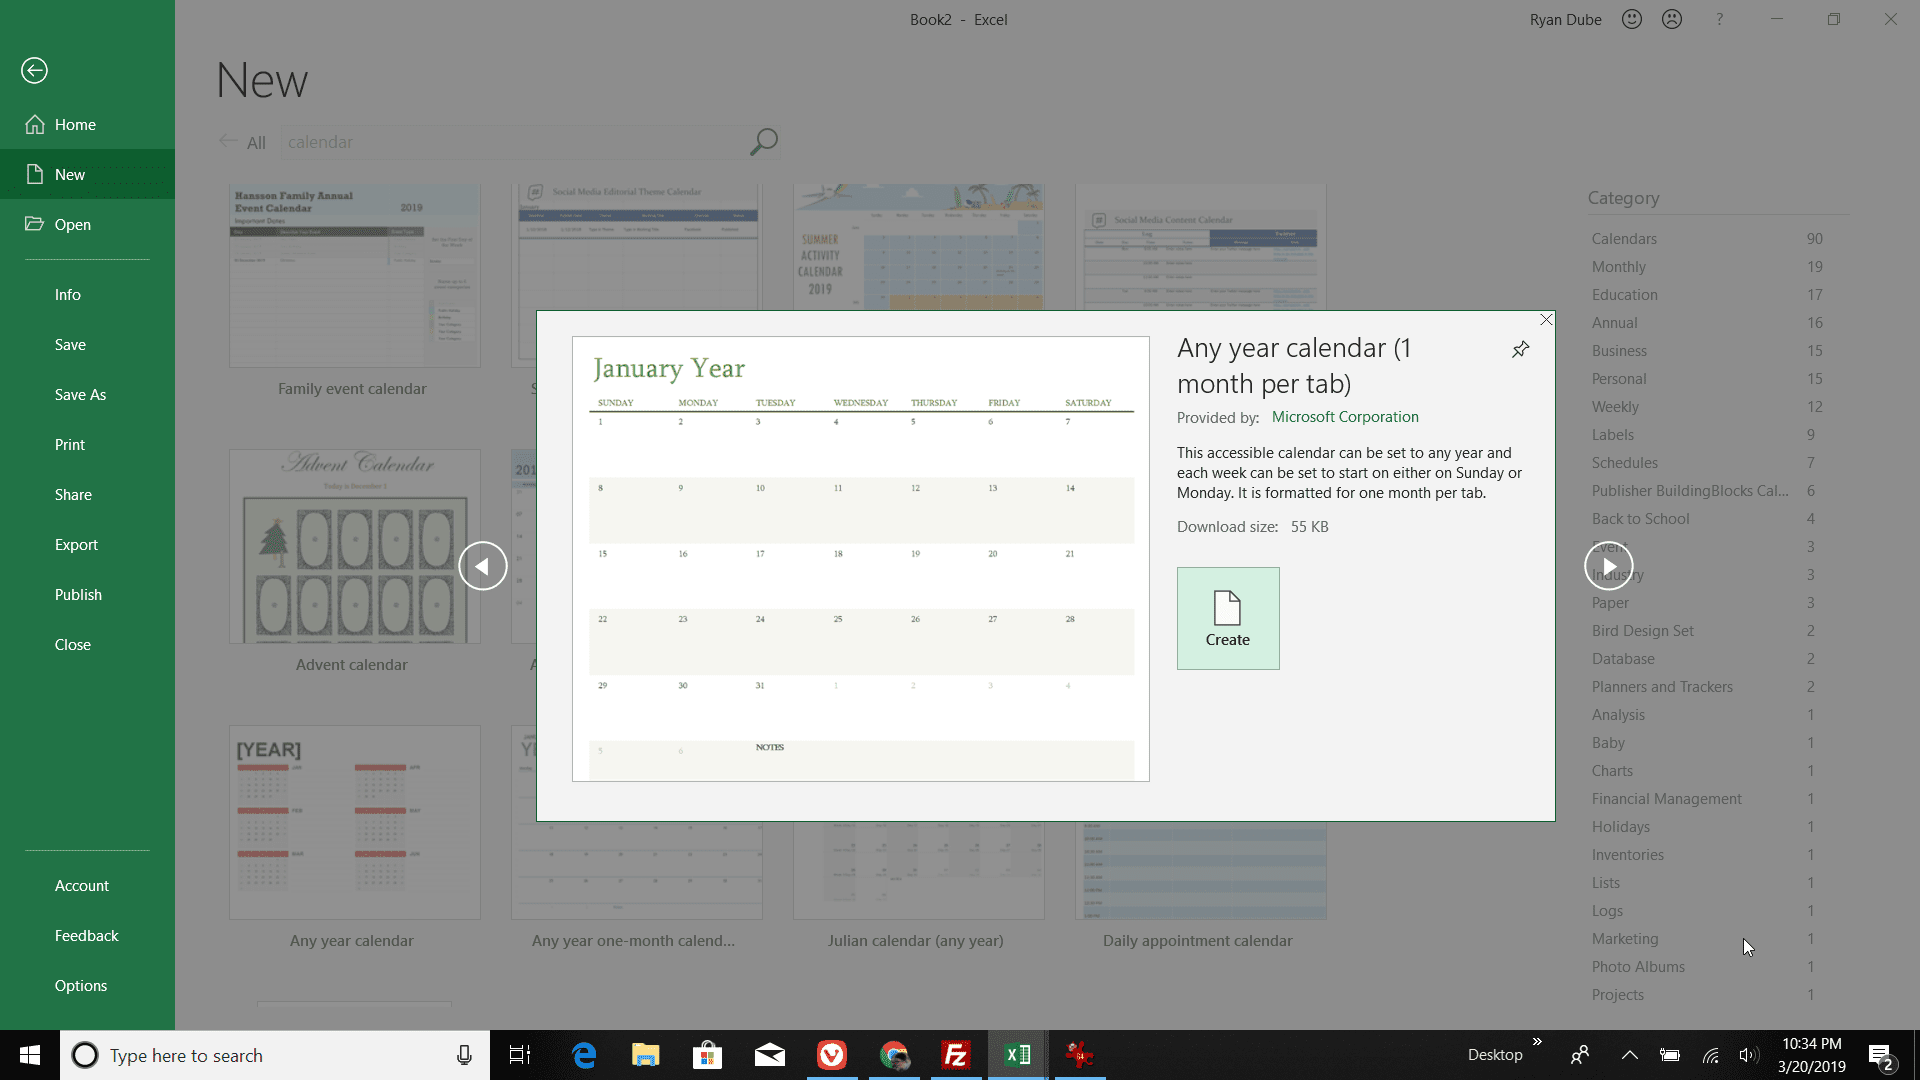Click the frown face feedback icon
Screen dimensions: 1920x1080
1672,19
